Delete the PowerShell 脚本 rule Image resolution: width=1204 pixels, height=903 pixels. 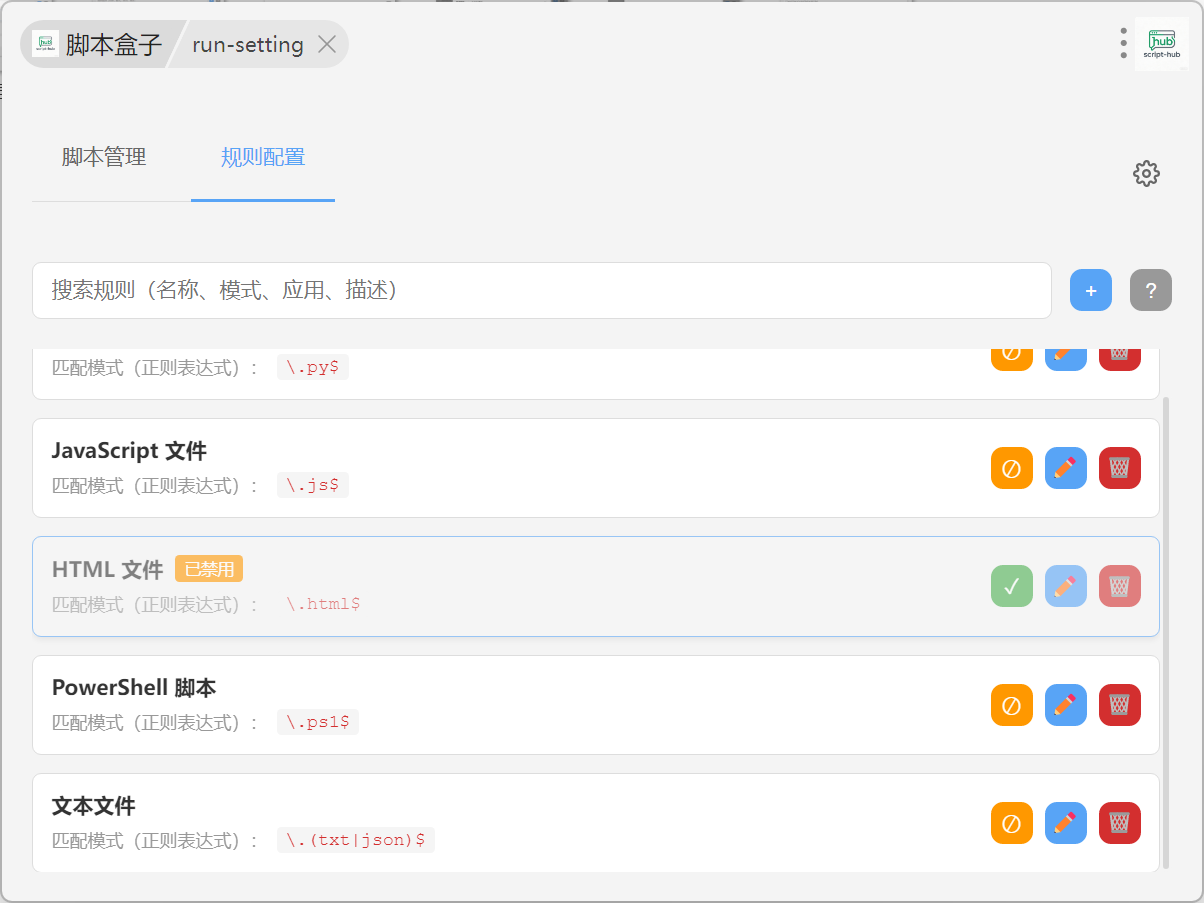click(x=1120, y=705)
